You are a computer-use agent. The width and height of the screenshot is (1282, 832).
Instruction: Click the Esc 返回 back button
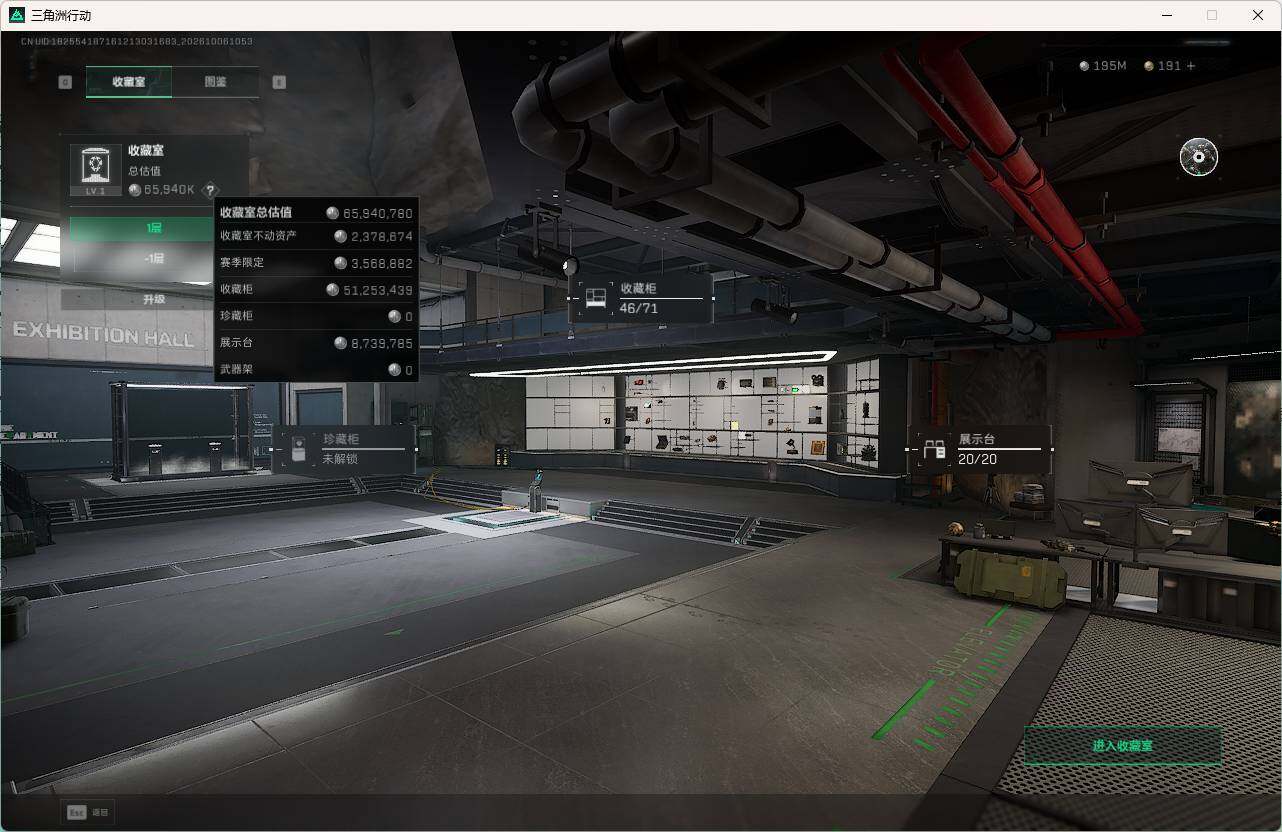pyautogui.click(x=88, y=812)
